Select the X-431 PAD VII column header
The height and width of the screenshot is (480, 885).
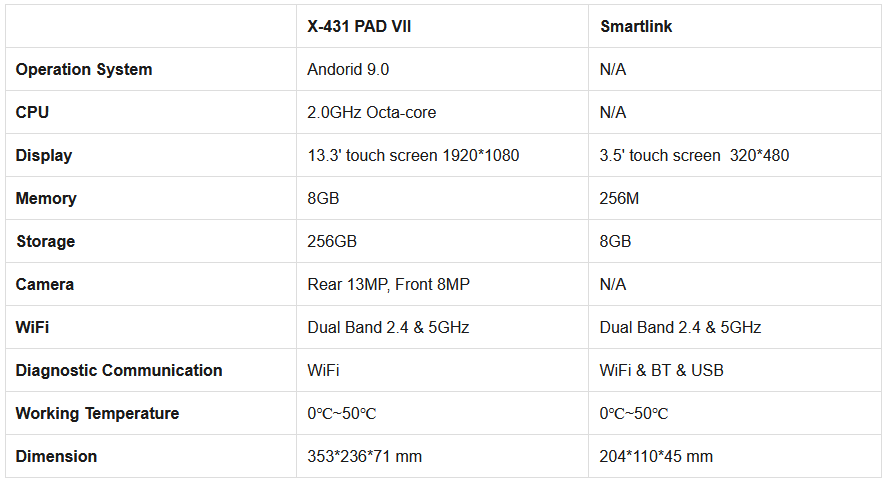coord(359,27)
